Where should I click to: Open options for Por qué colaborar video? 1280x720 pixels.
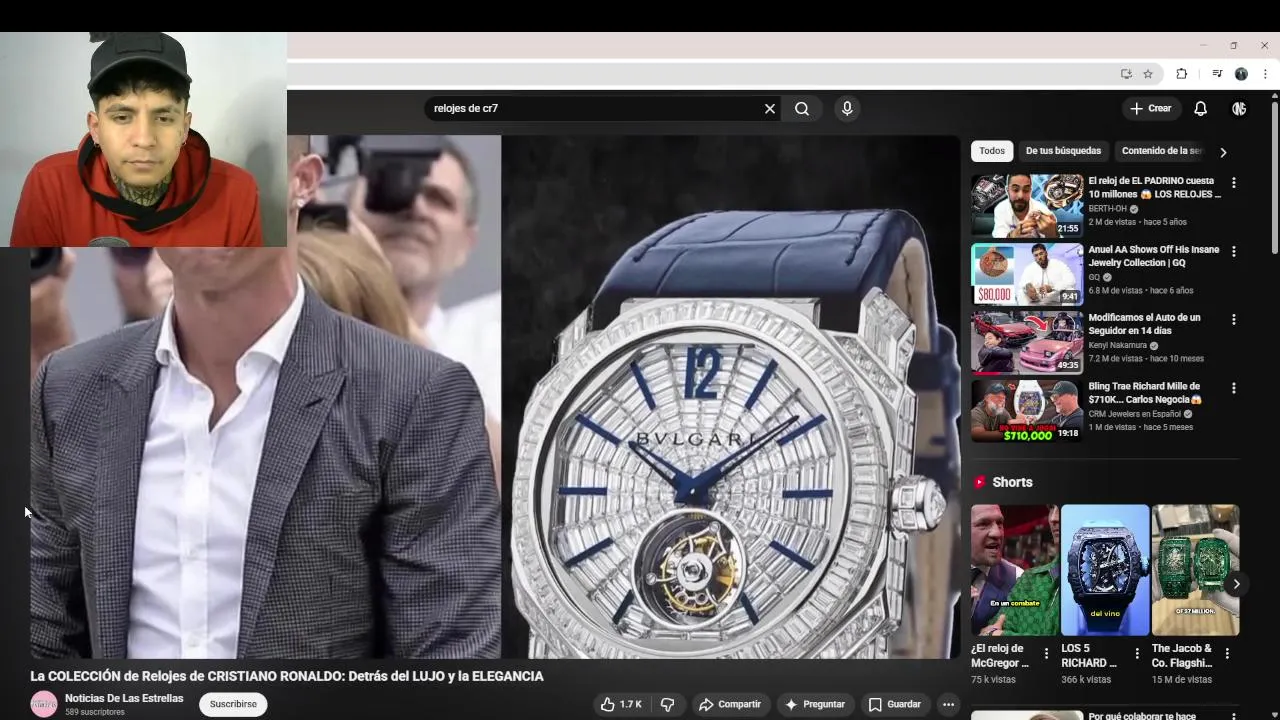(x=1234, y=716)
